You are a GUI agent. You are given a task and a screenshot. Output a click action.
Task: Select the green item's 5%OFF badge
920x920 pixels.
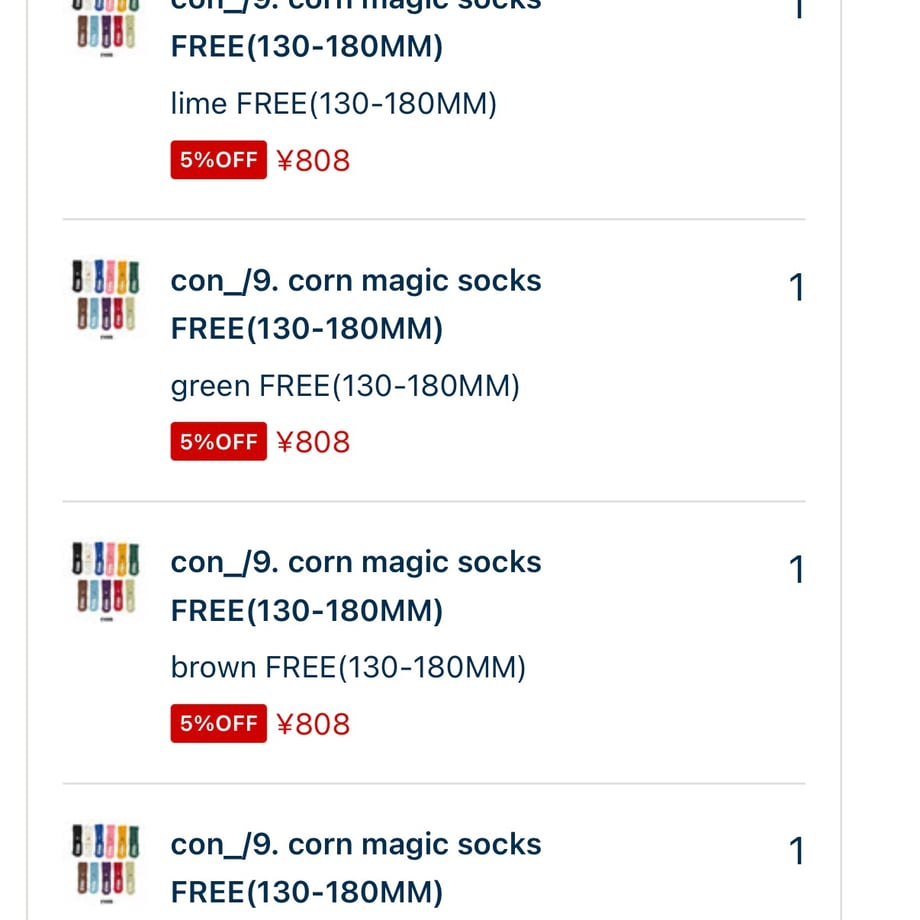(219, 441)
